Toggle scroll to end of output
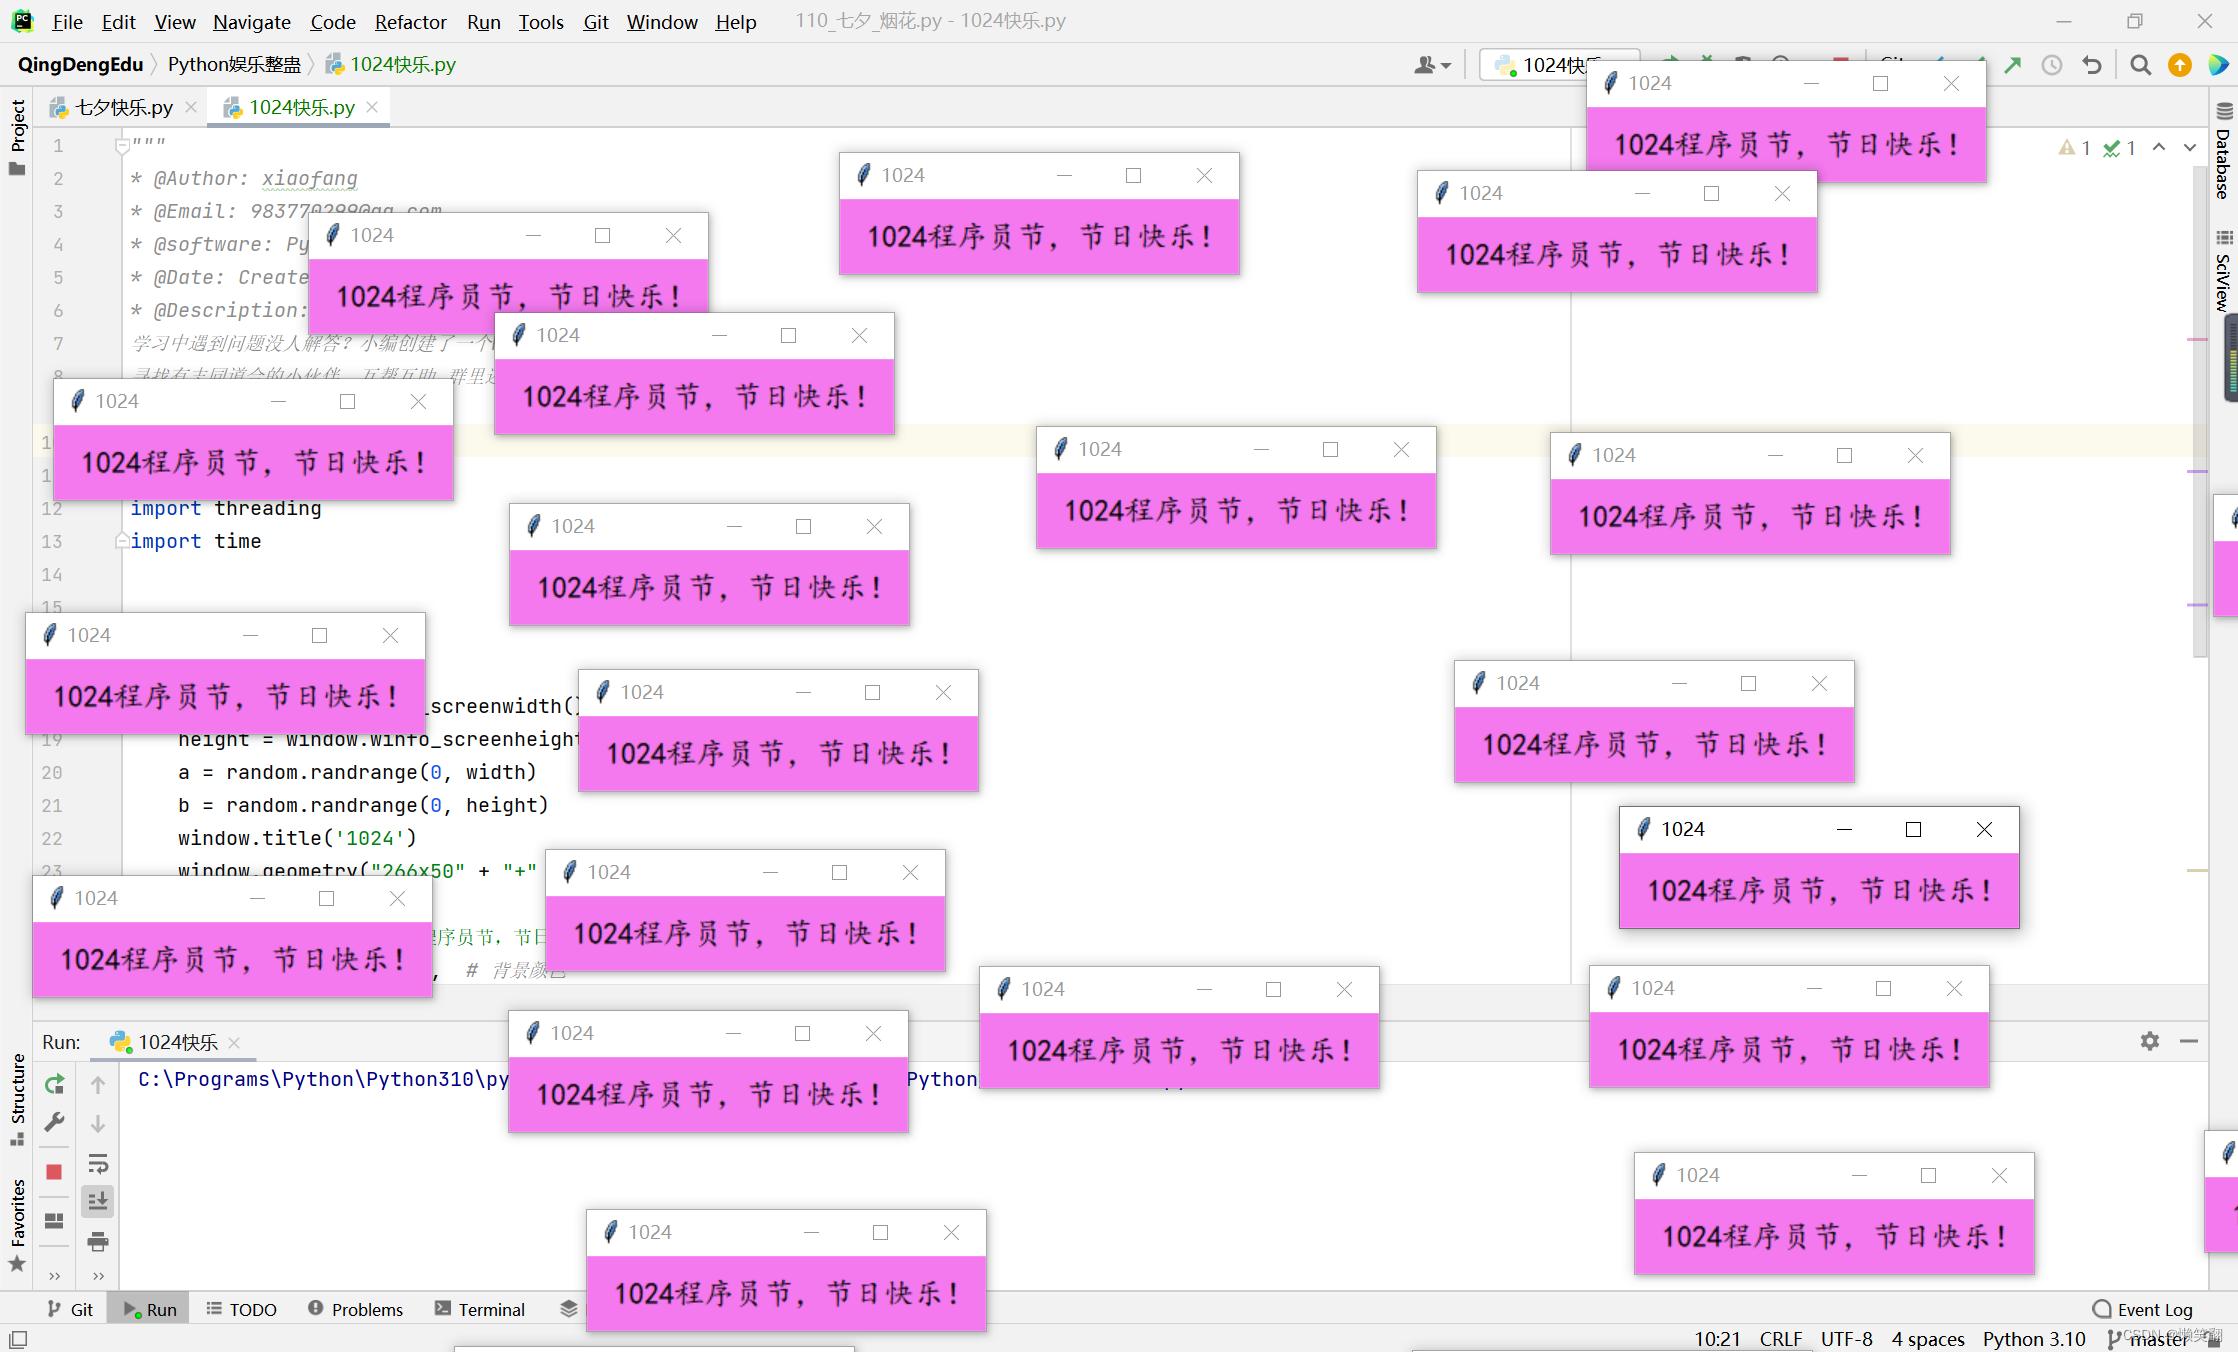The width and height of the screenshot is (2238, 1352). pyautogui.click(x=98, y=1201)
